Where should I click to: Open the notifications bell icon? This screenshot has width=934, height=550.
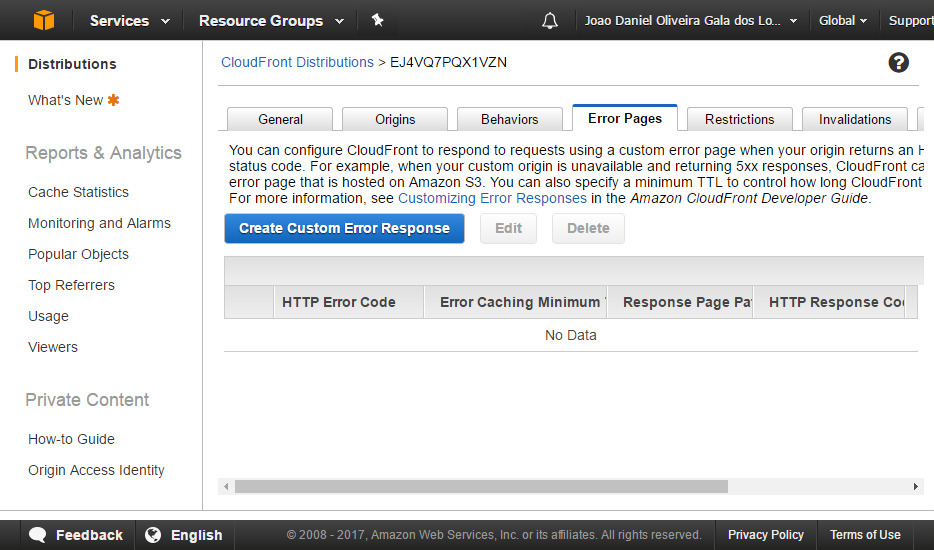(550, 21)
